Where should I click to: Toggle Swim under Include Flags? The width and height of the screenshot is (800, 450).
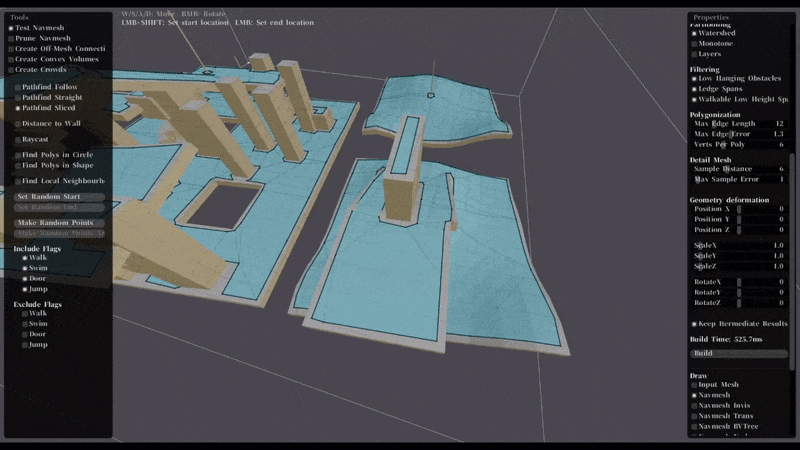(35, 268)
